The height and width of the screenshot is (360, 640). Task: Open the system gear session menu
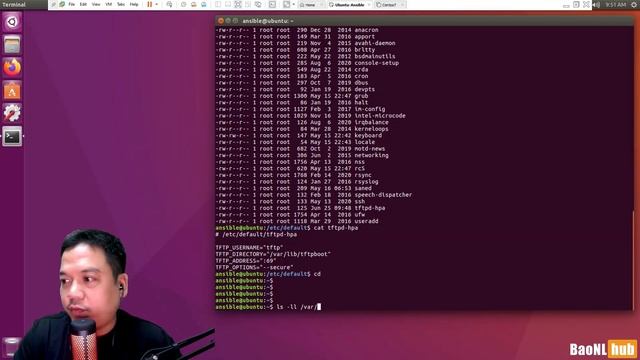pyautogui.click(x=634, y=4)
